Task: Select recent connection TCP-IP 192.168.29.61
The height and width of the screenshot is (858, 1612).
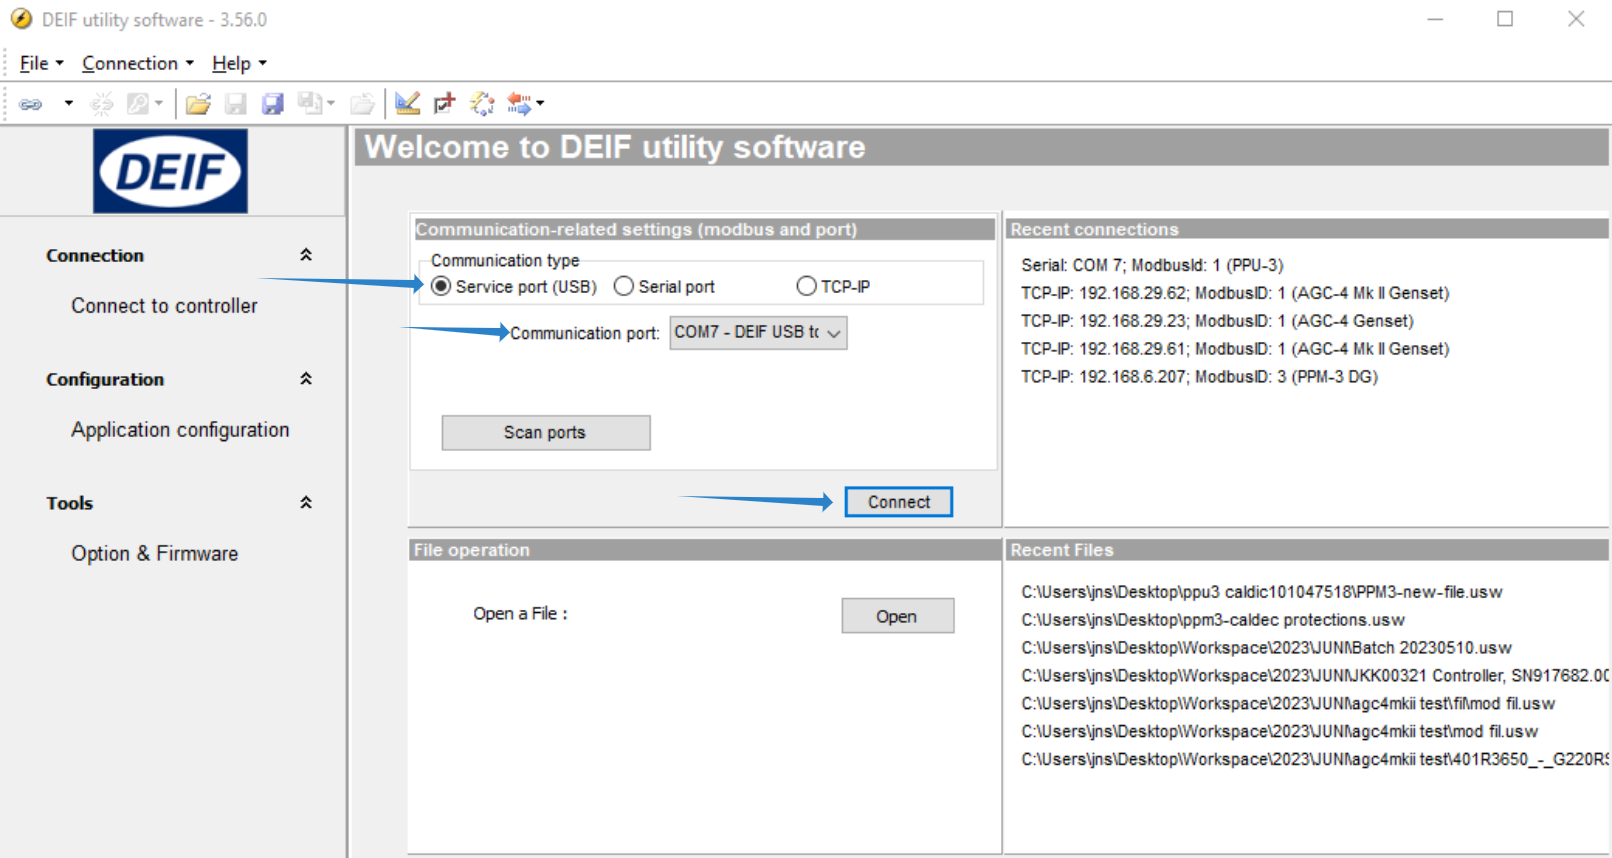Action: (x=1235, y=349)
